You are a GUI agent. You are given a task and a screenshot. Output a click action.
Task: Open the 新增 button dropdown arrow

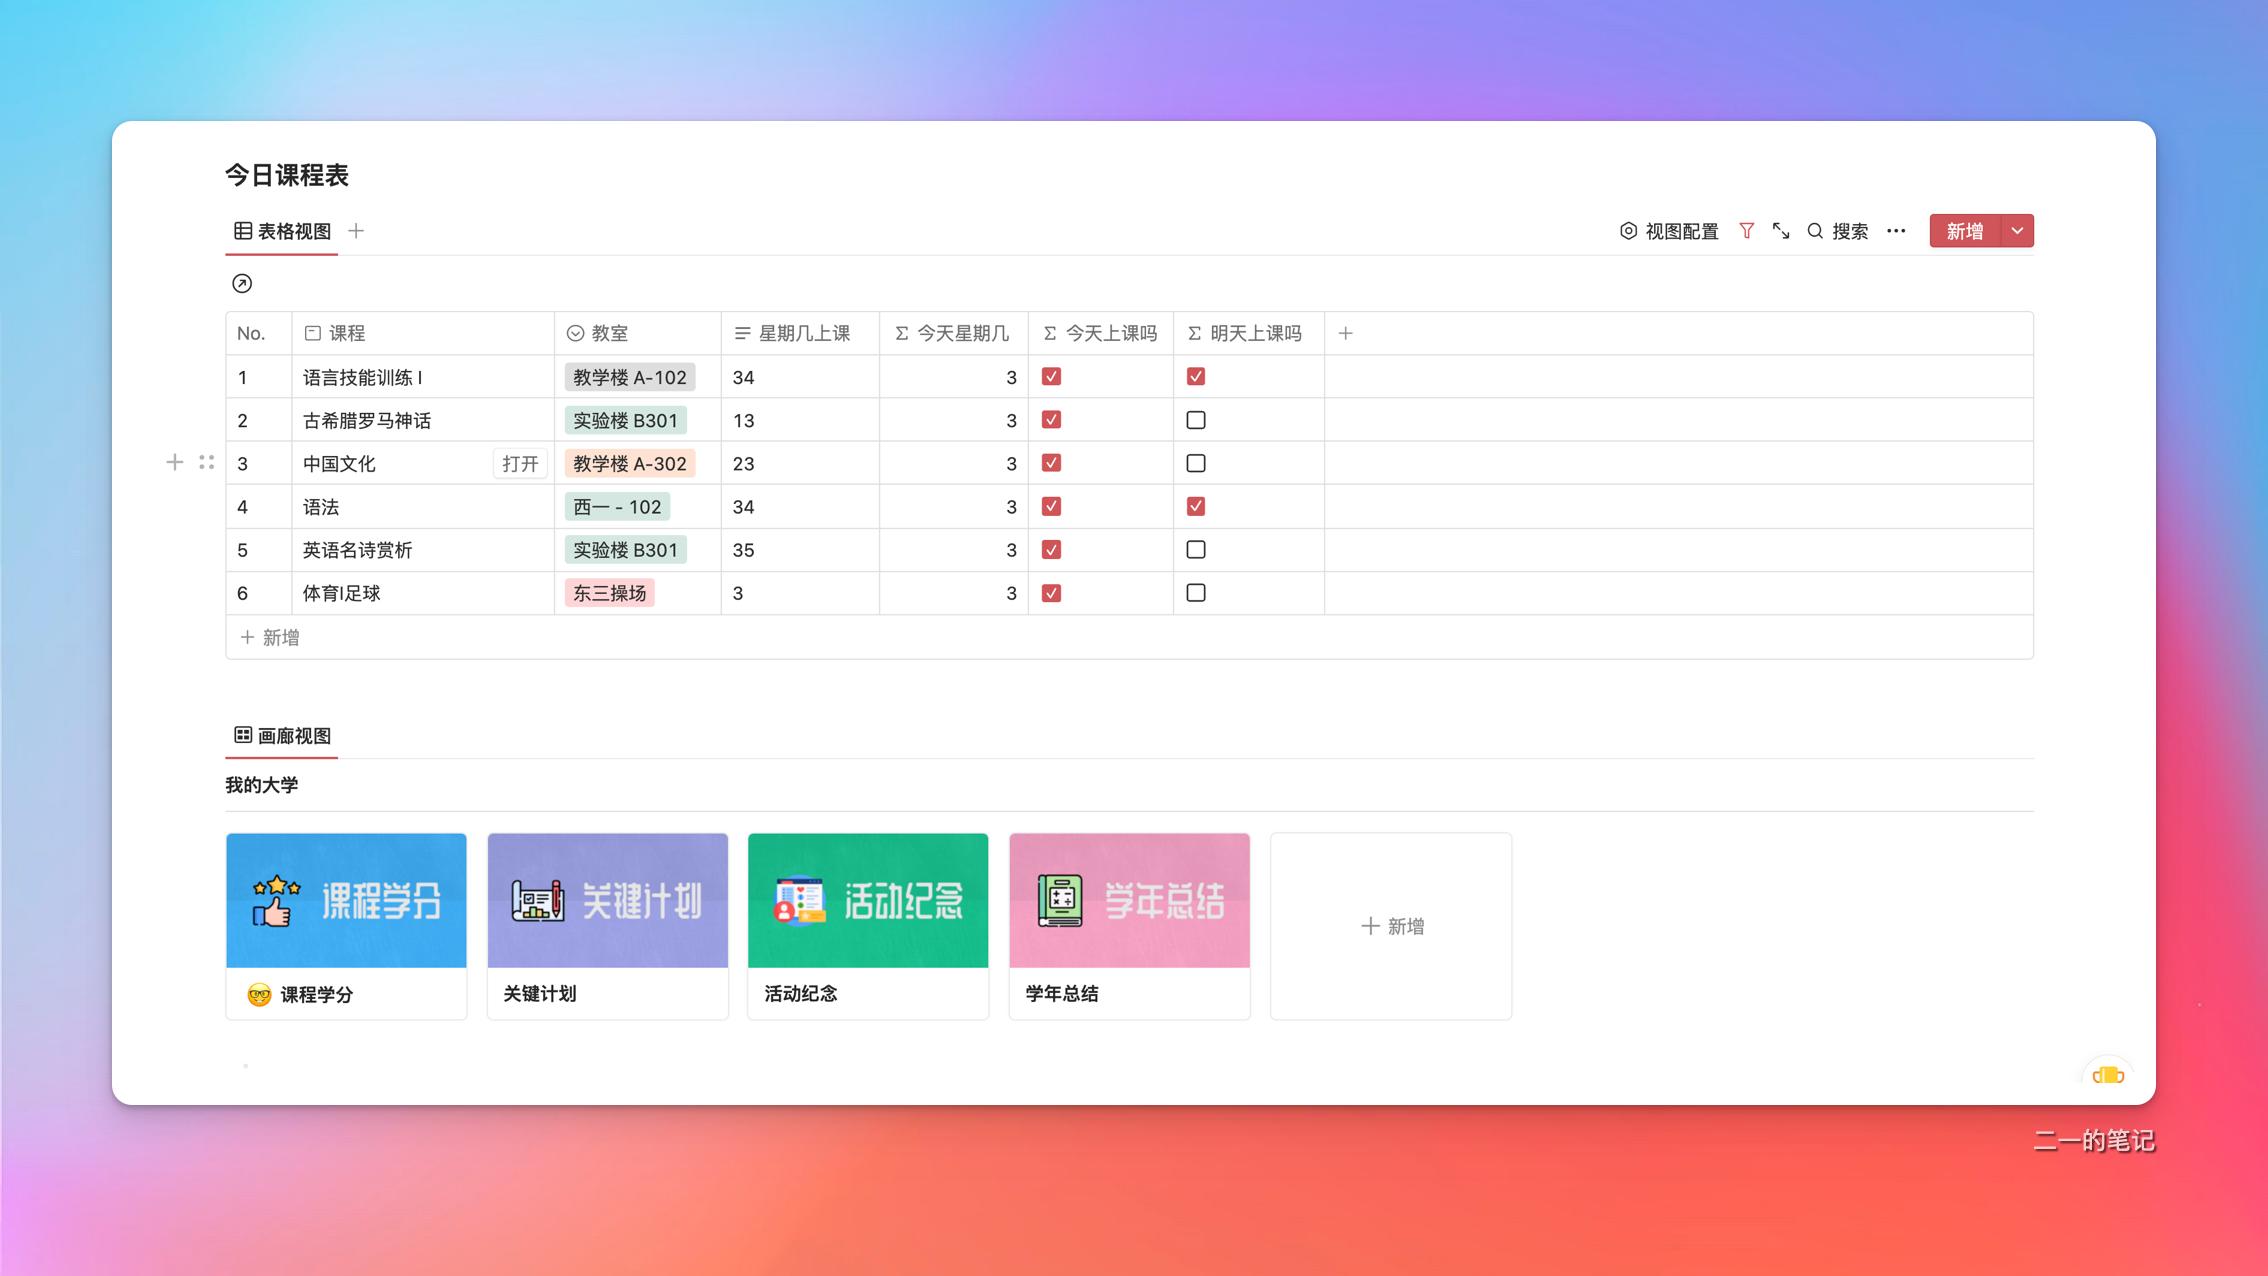click(x=2017, y=231)
